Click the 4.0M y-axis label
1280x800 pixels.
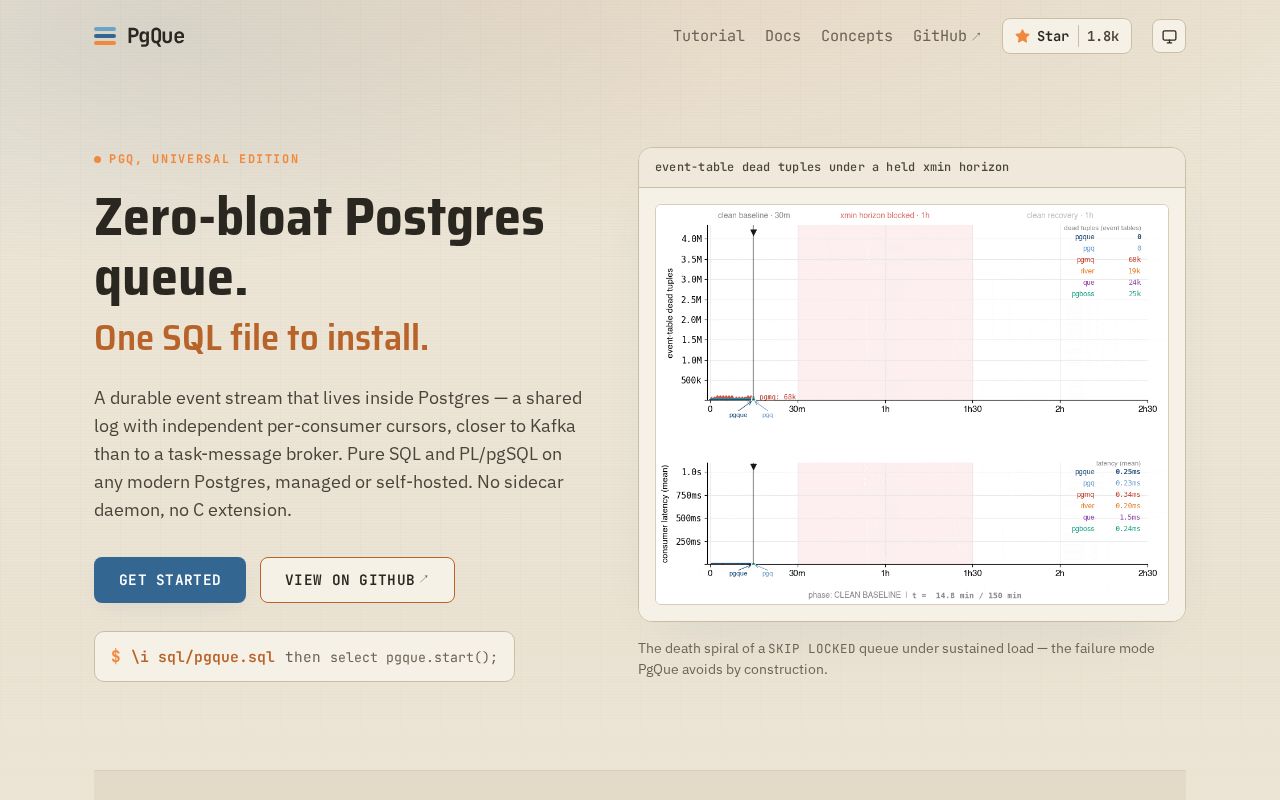(x=691, y=239)
